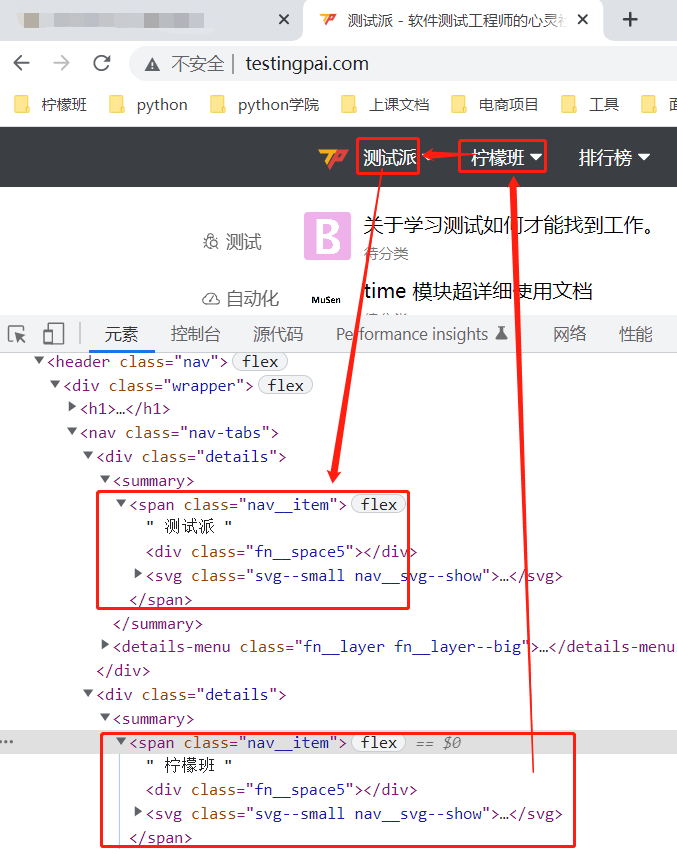Open a new browser tab with plus

(630, 20)
